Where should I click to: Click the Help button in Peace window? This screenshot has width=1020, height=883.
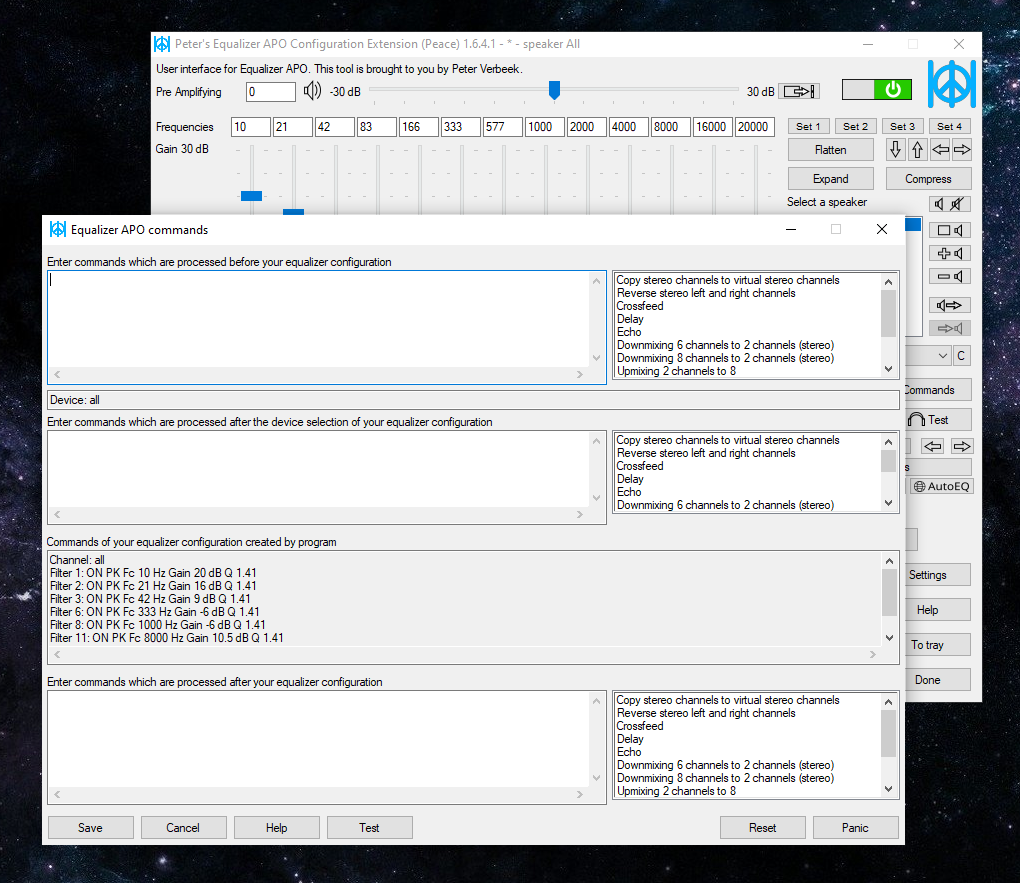coord(937,610)
